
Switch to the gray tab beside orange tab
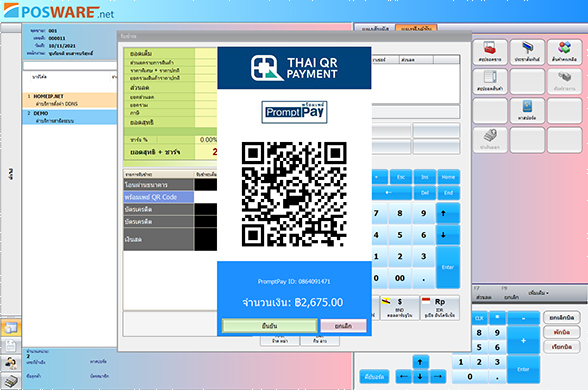coord(375,28)
